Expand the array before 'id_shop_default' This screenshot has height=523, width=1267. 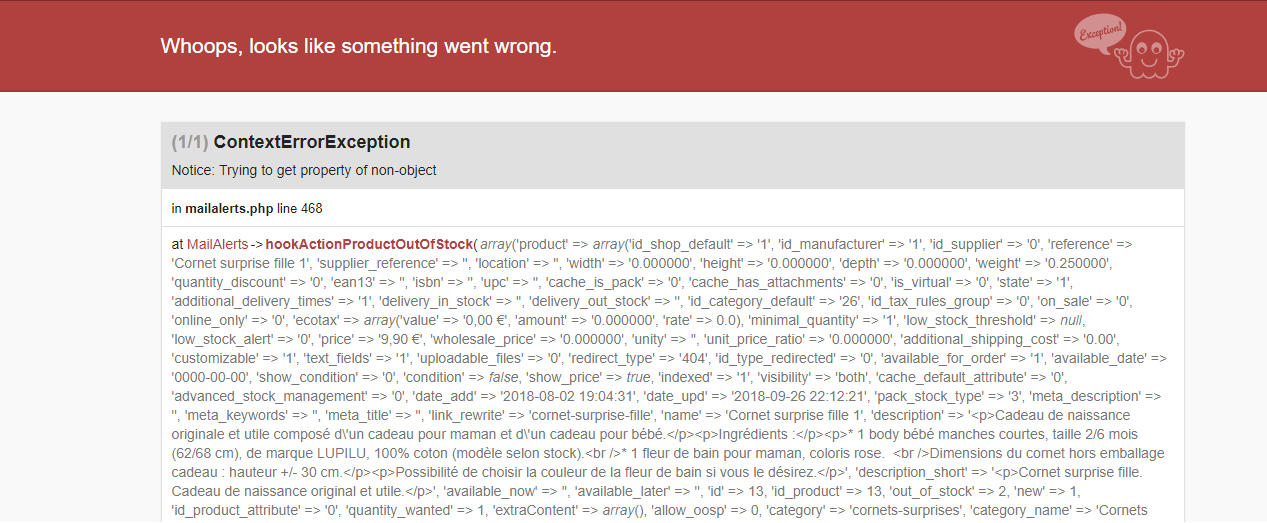click(607, 244)
